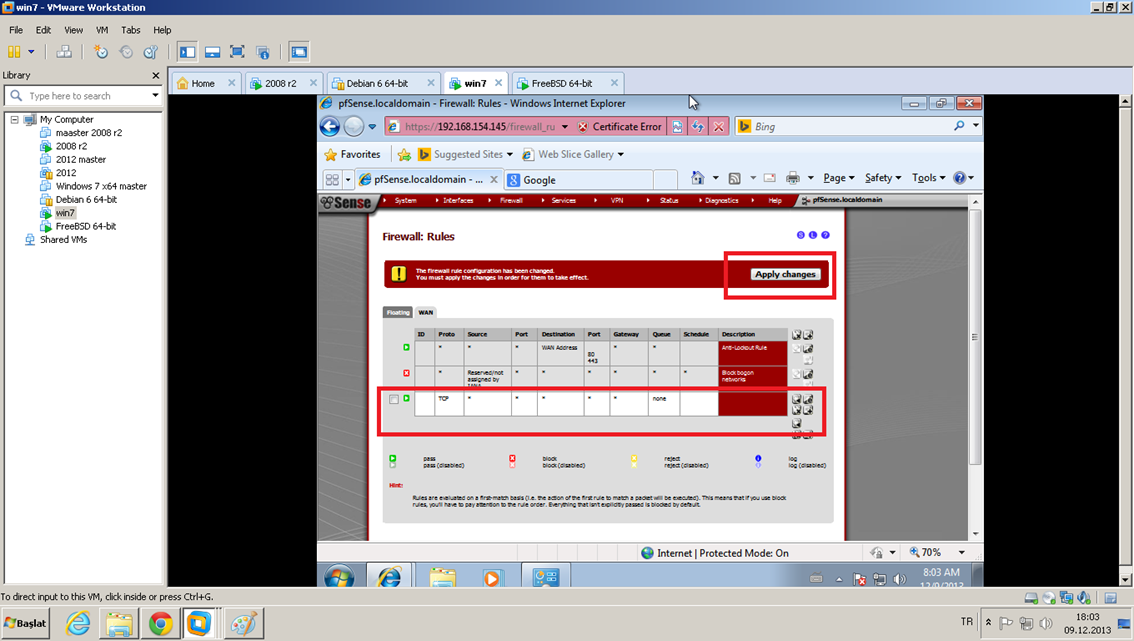Click the library search field

pyautogui.click(x=83, y=95)
